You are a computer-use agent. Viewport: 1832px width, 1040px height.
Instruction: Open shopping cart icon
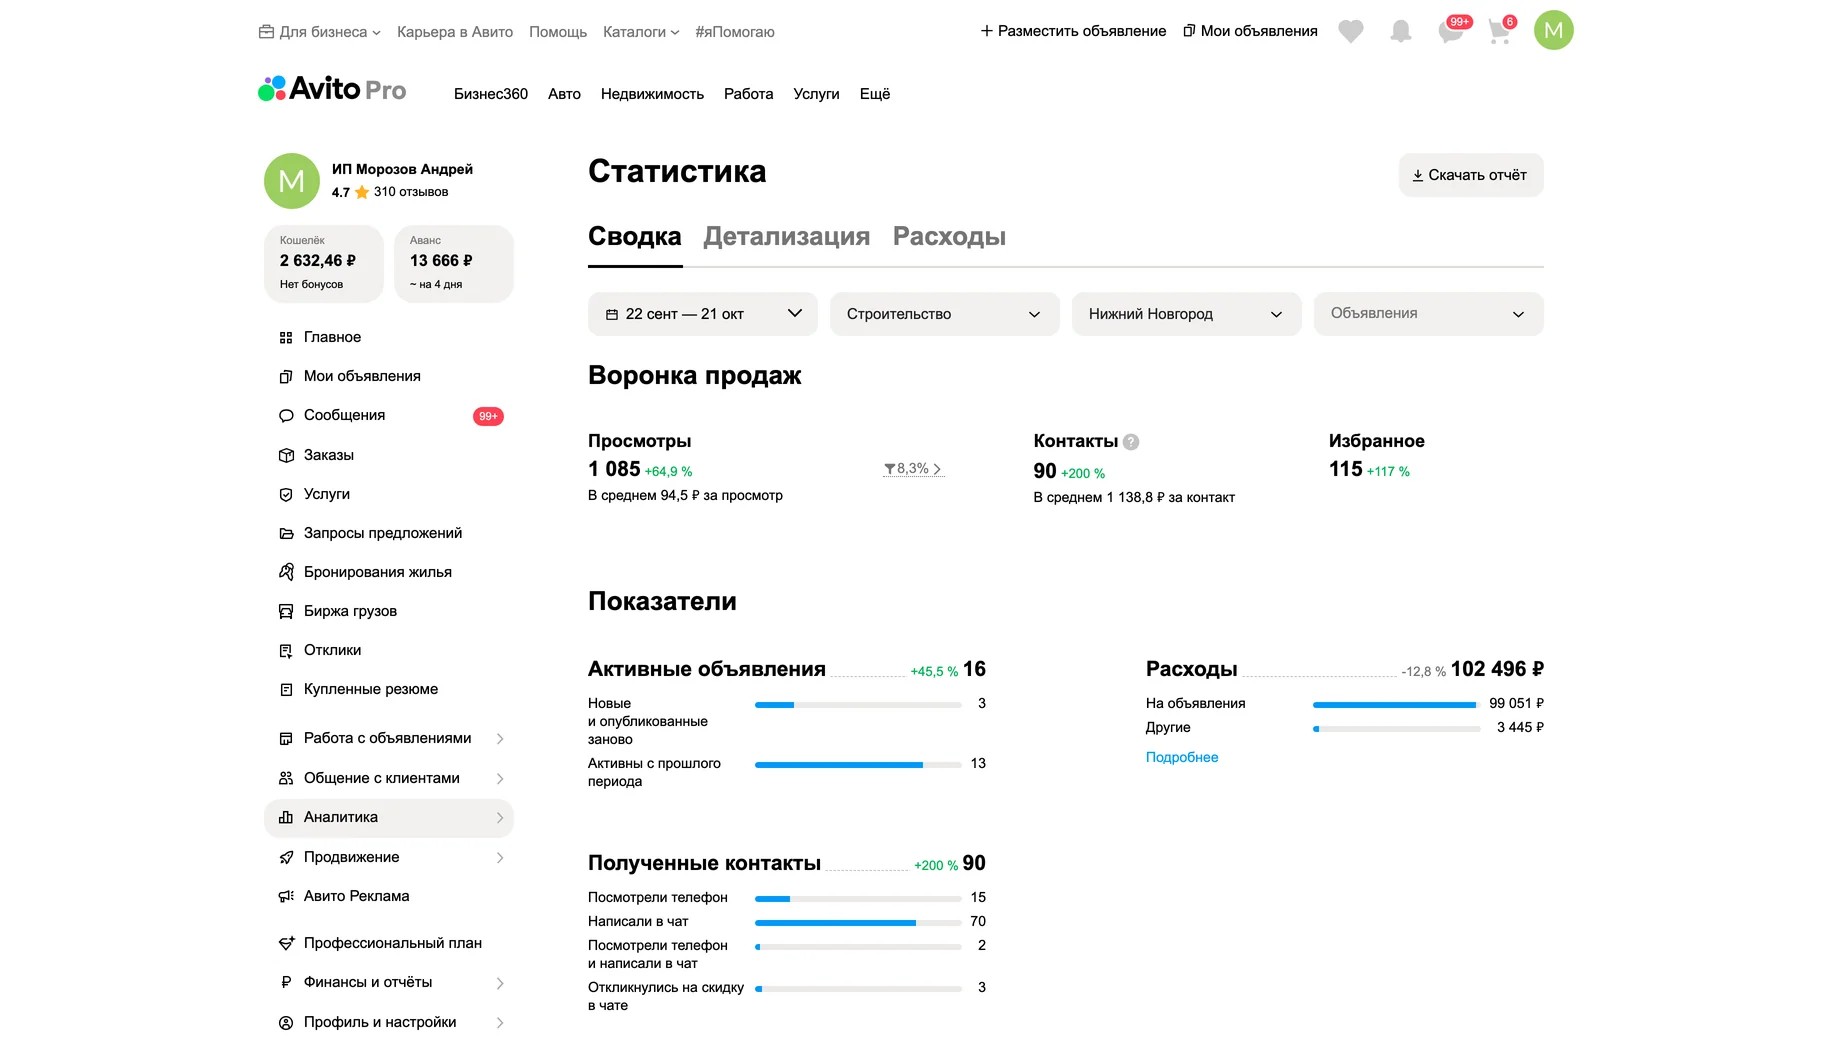(1499, 31)
